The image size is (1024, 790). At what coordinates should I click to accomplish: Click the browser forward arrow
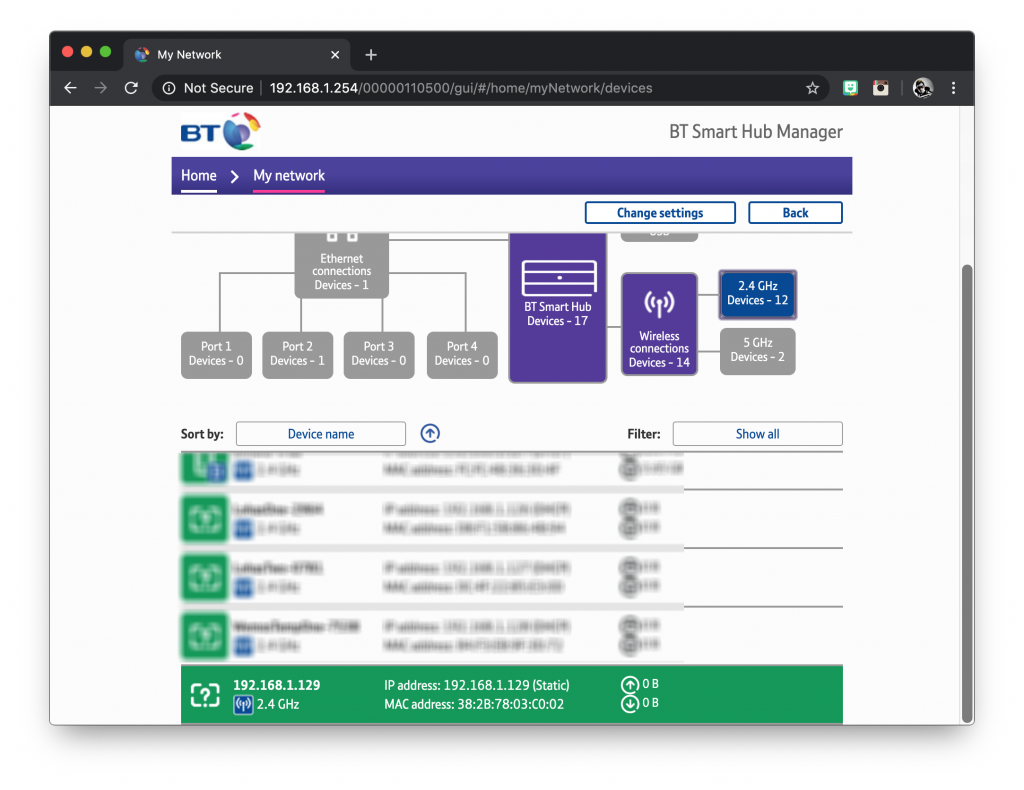coord(101,88)
